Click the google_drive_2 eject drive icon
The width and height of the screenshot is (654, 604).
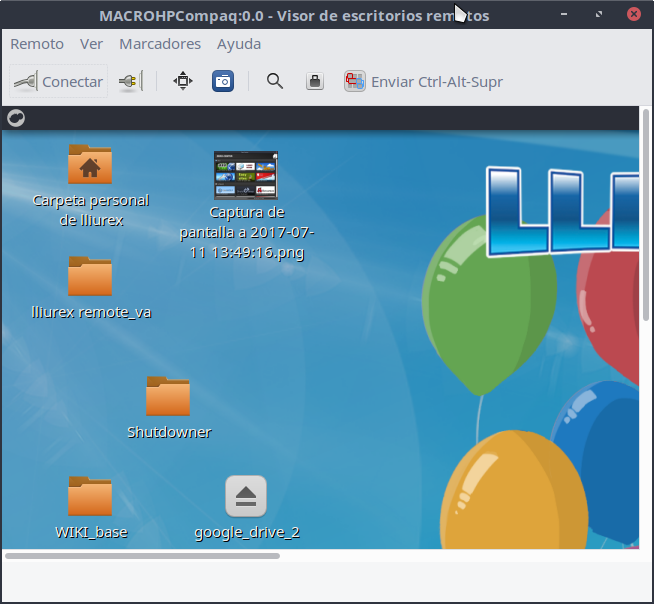(246, 497)
